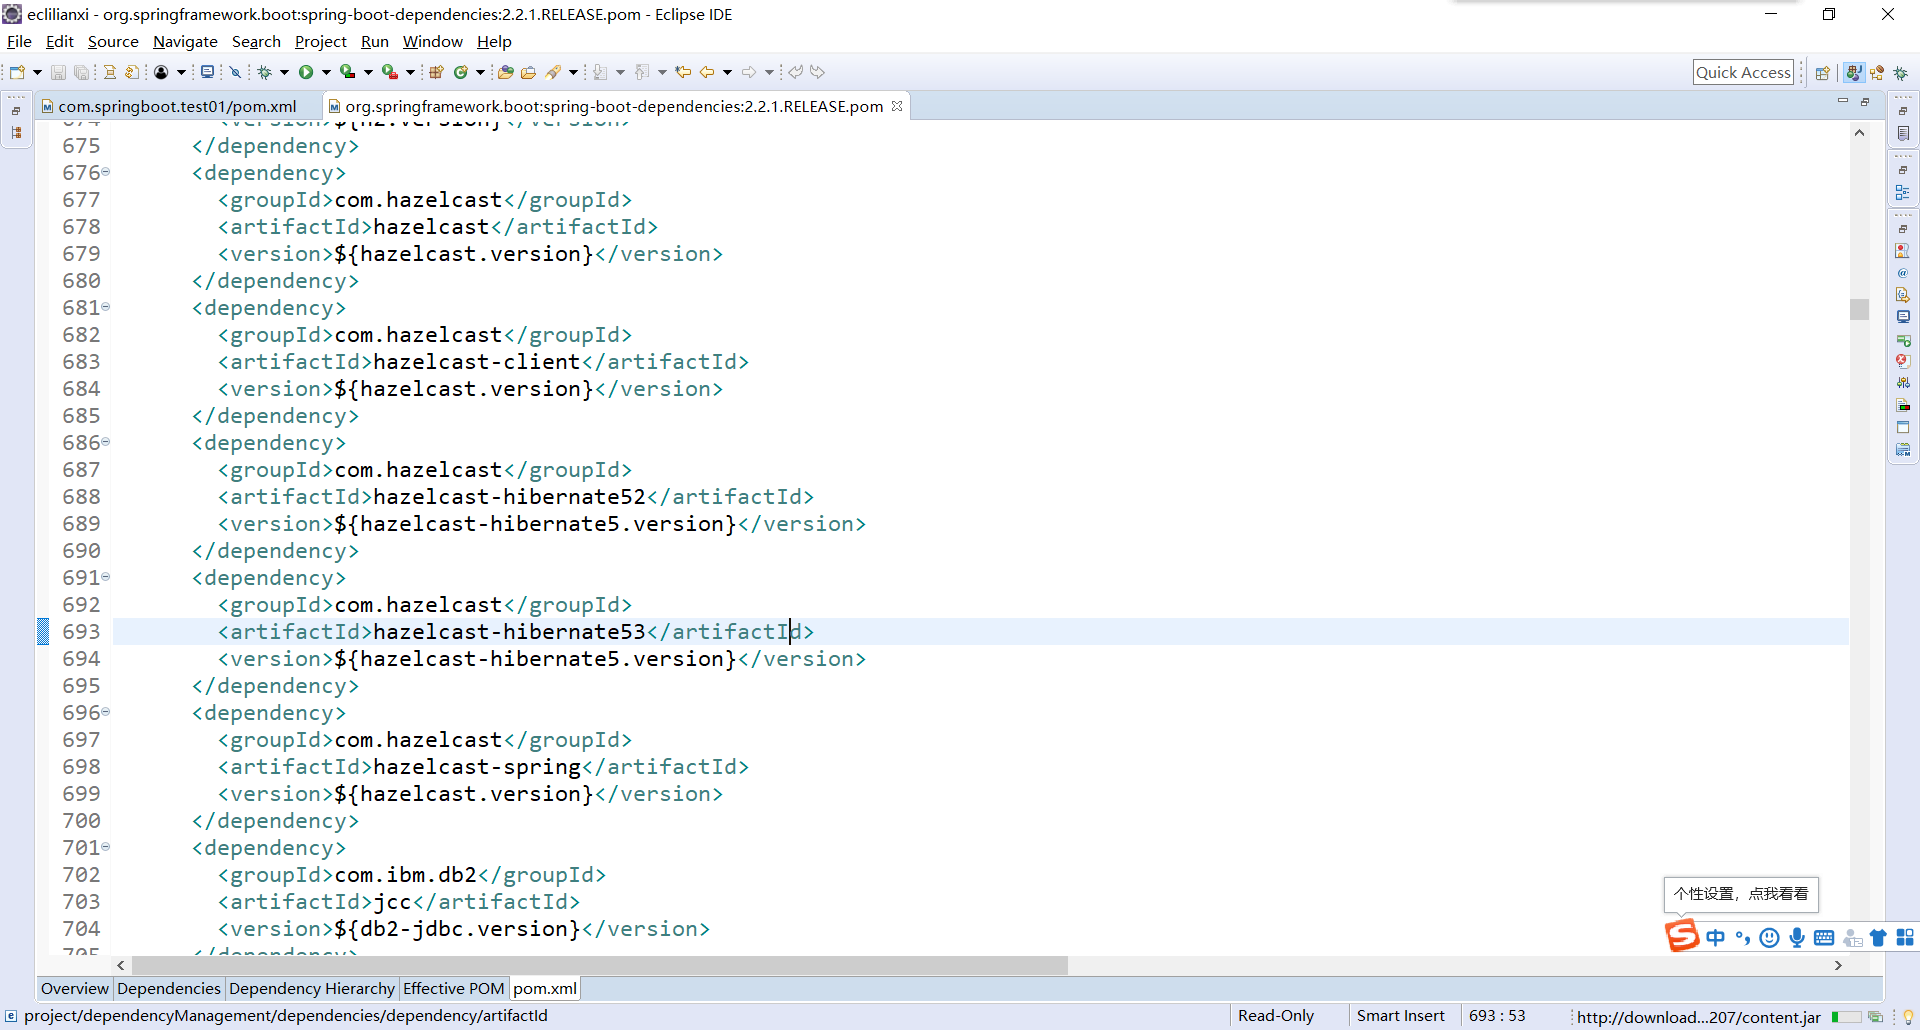The image size is (1920, 1030).
Task: Open the Javadoc view icon (@)
Action: point(1903,273)
